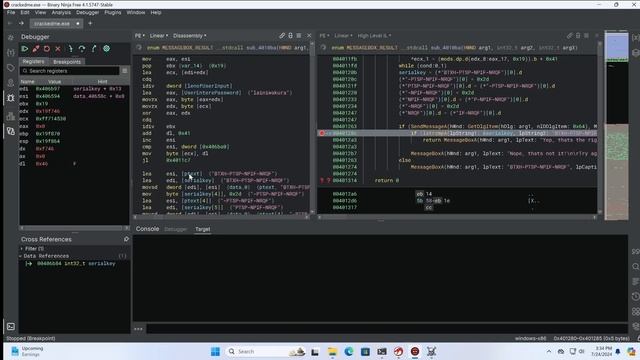The height and width of the screenshot is (360, 640).
Task: Close the disassembly pane
Action: (309, 36)
